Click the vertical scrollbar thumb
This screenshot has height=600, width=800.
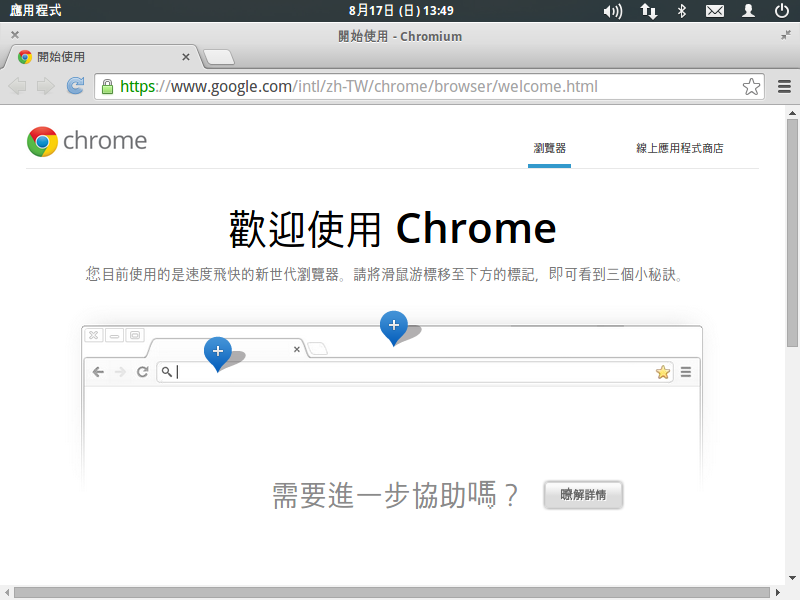[792, 233]
